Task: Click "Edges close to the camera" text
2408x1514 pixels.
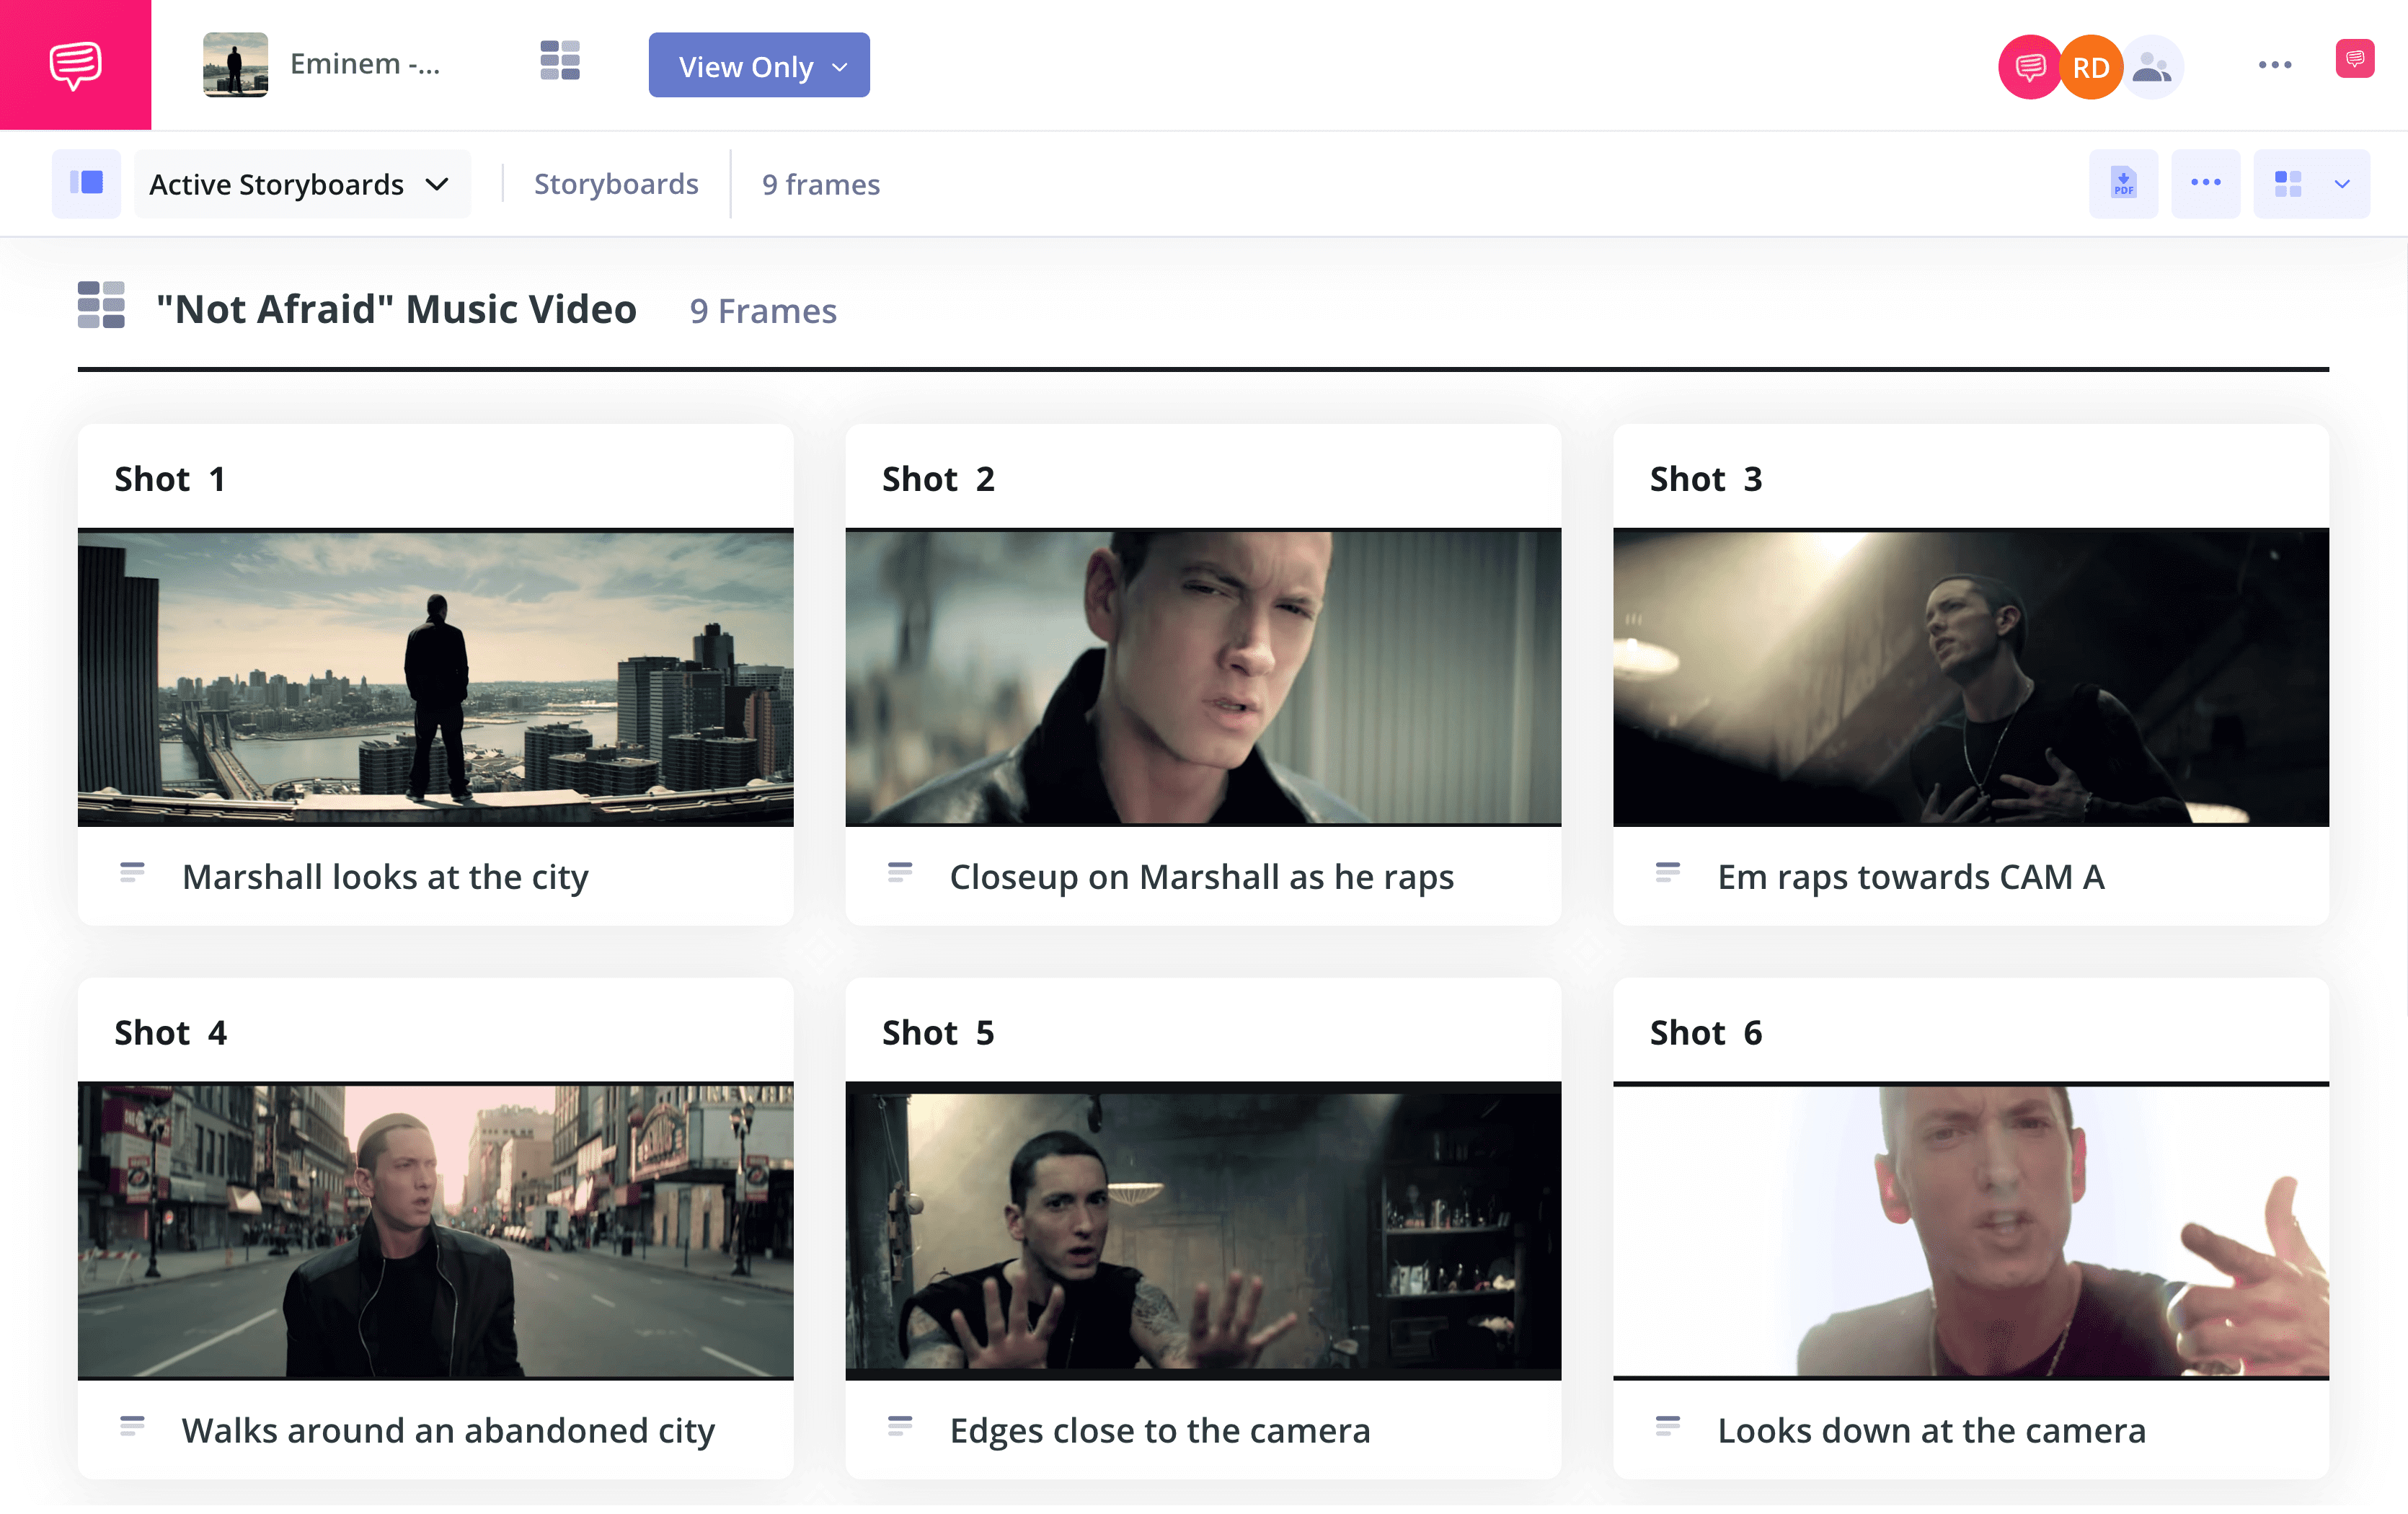Action: (x=1160, y=1431)
